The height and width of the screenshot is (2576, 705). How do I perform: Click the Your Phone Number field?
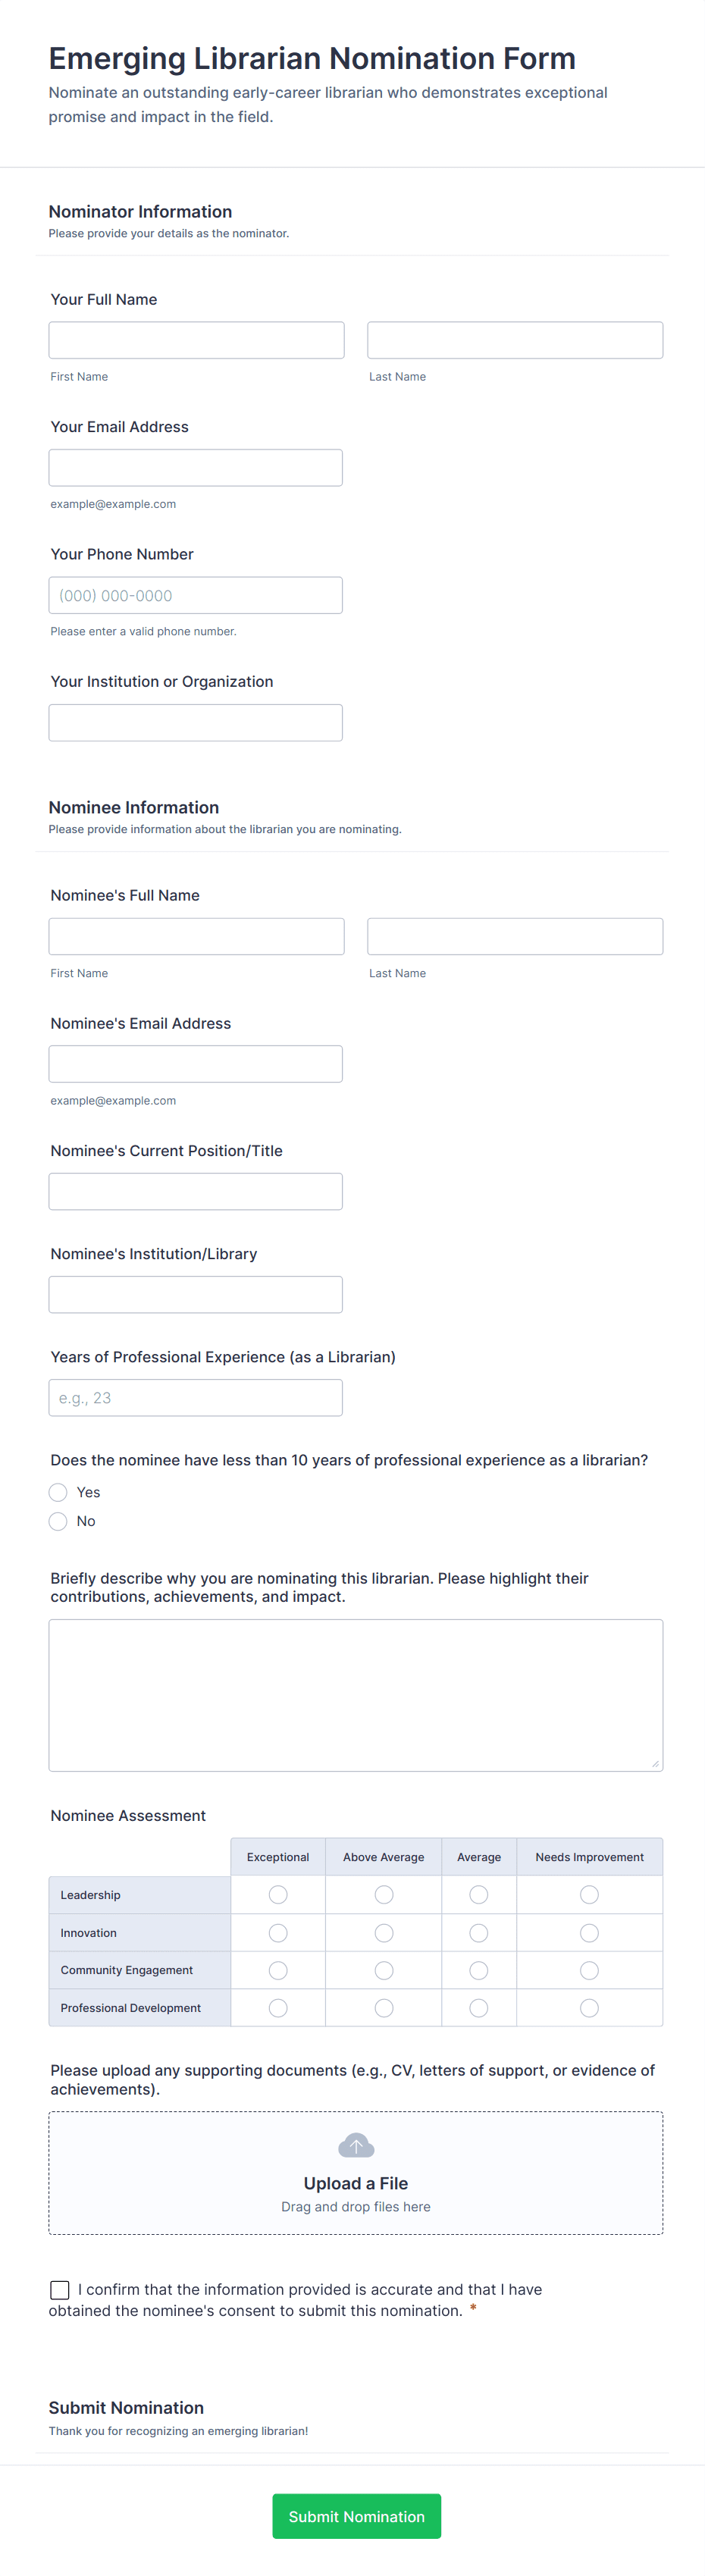(196, 594)
